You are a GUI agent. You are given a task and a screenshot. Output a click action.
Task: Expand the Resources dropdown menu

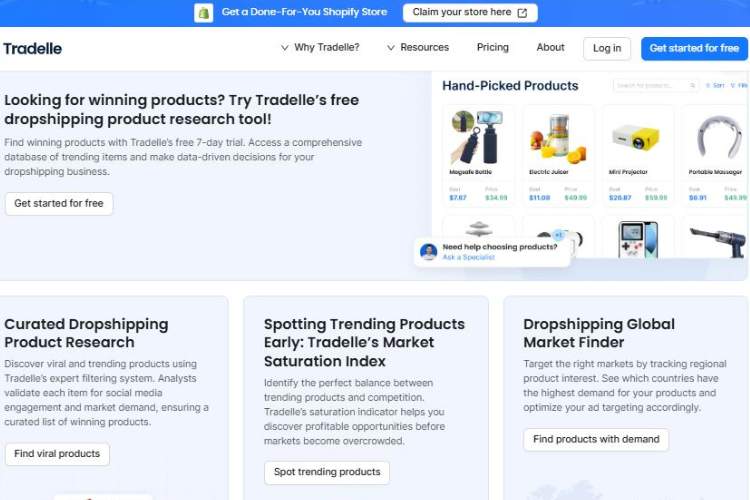coord(418,48)
